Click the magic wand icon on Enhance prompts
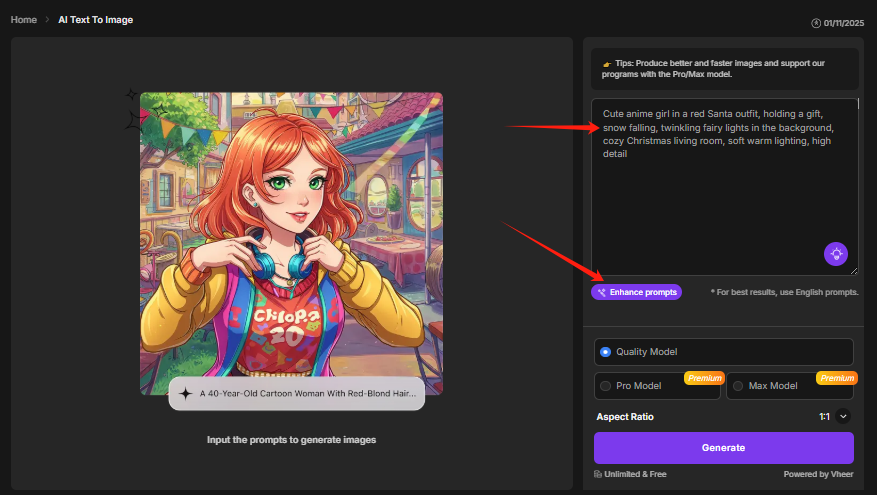Screen dimensions: 877x495 tap(601, 292)
